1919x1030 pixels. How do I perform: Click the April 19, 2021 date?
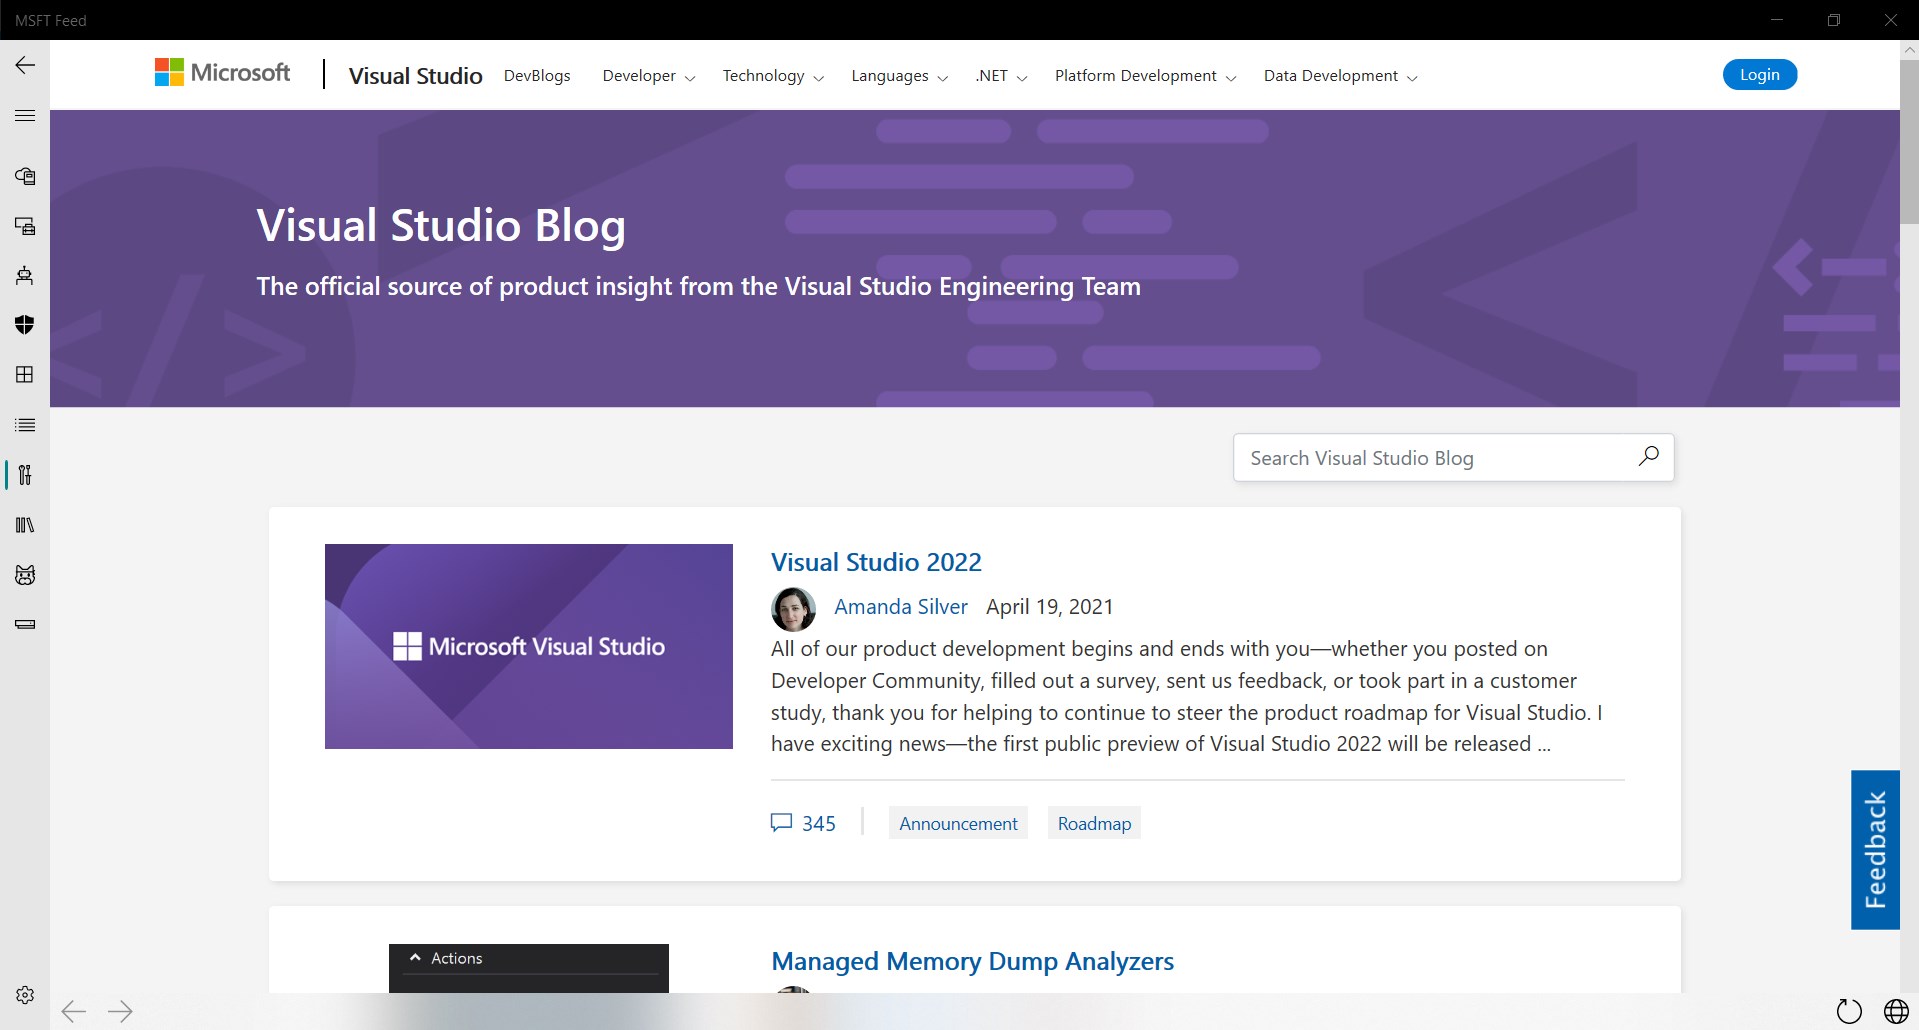(x=1049, y=607)
